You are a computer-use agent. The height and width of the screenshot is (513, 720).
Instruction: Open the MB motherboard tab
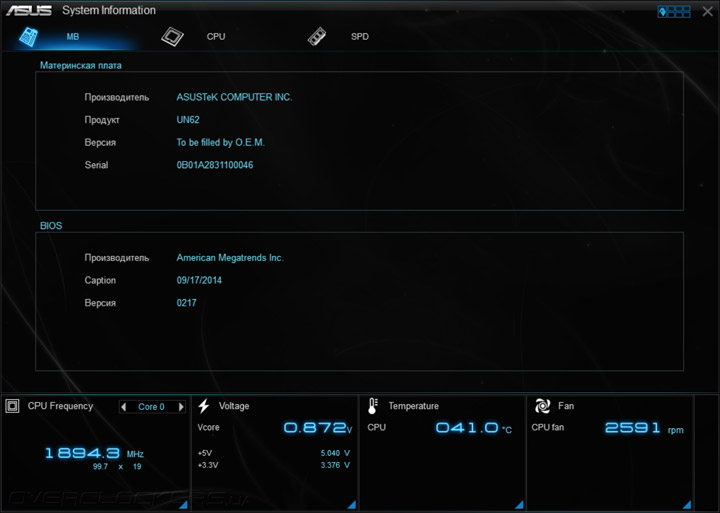pyautogui.click(x=73, y=37)
